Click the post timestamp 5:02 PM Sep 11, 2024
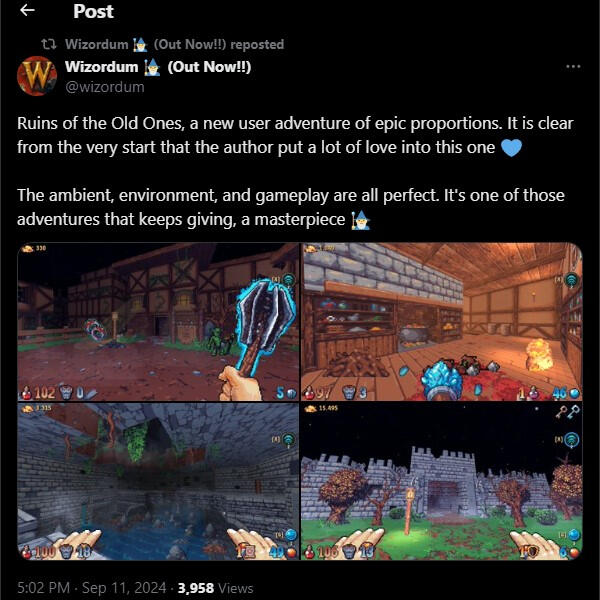This screenshot has height=600, width=600. pos(92,588)
